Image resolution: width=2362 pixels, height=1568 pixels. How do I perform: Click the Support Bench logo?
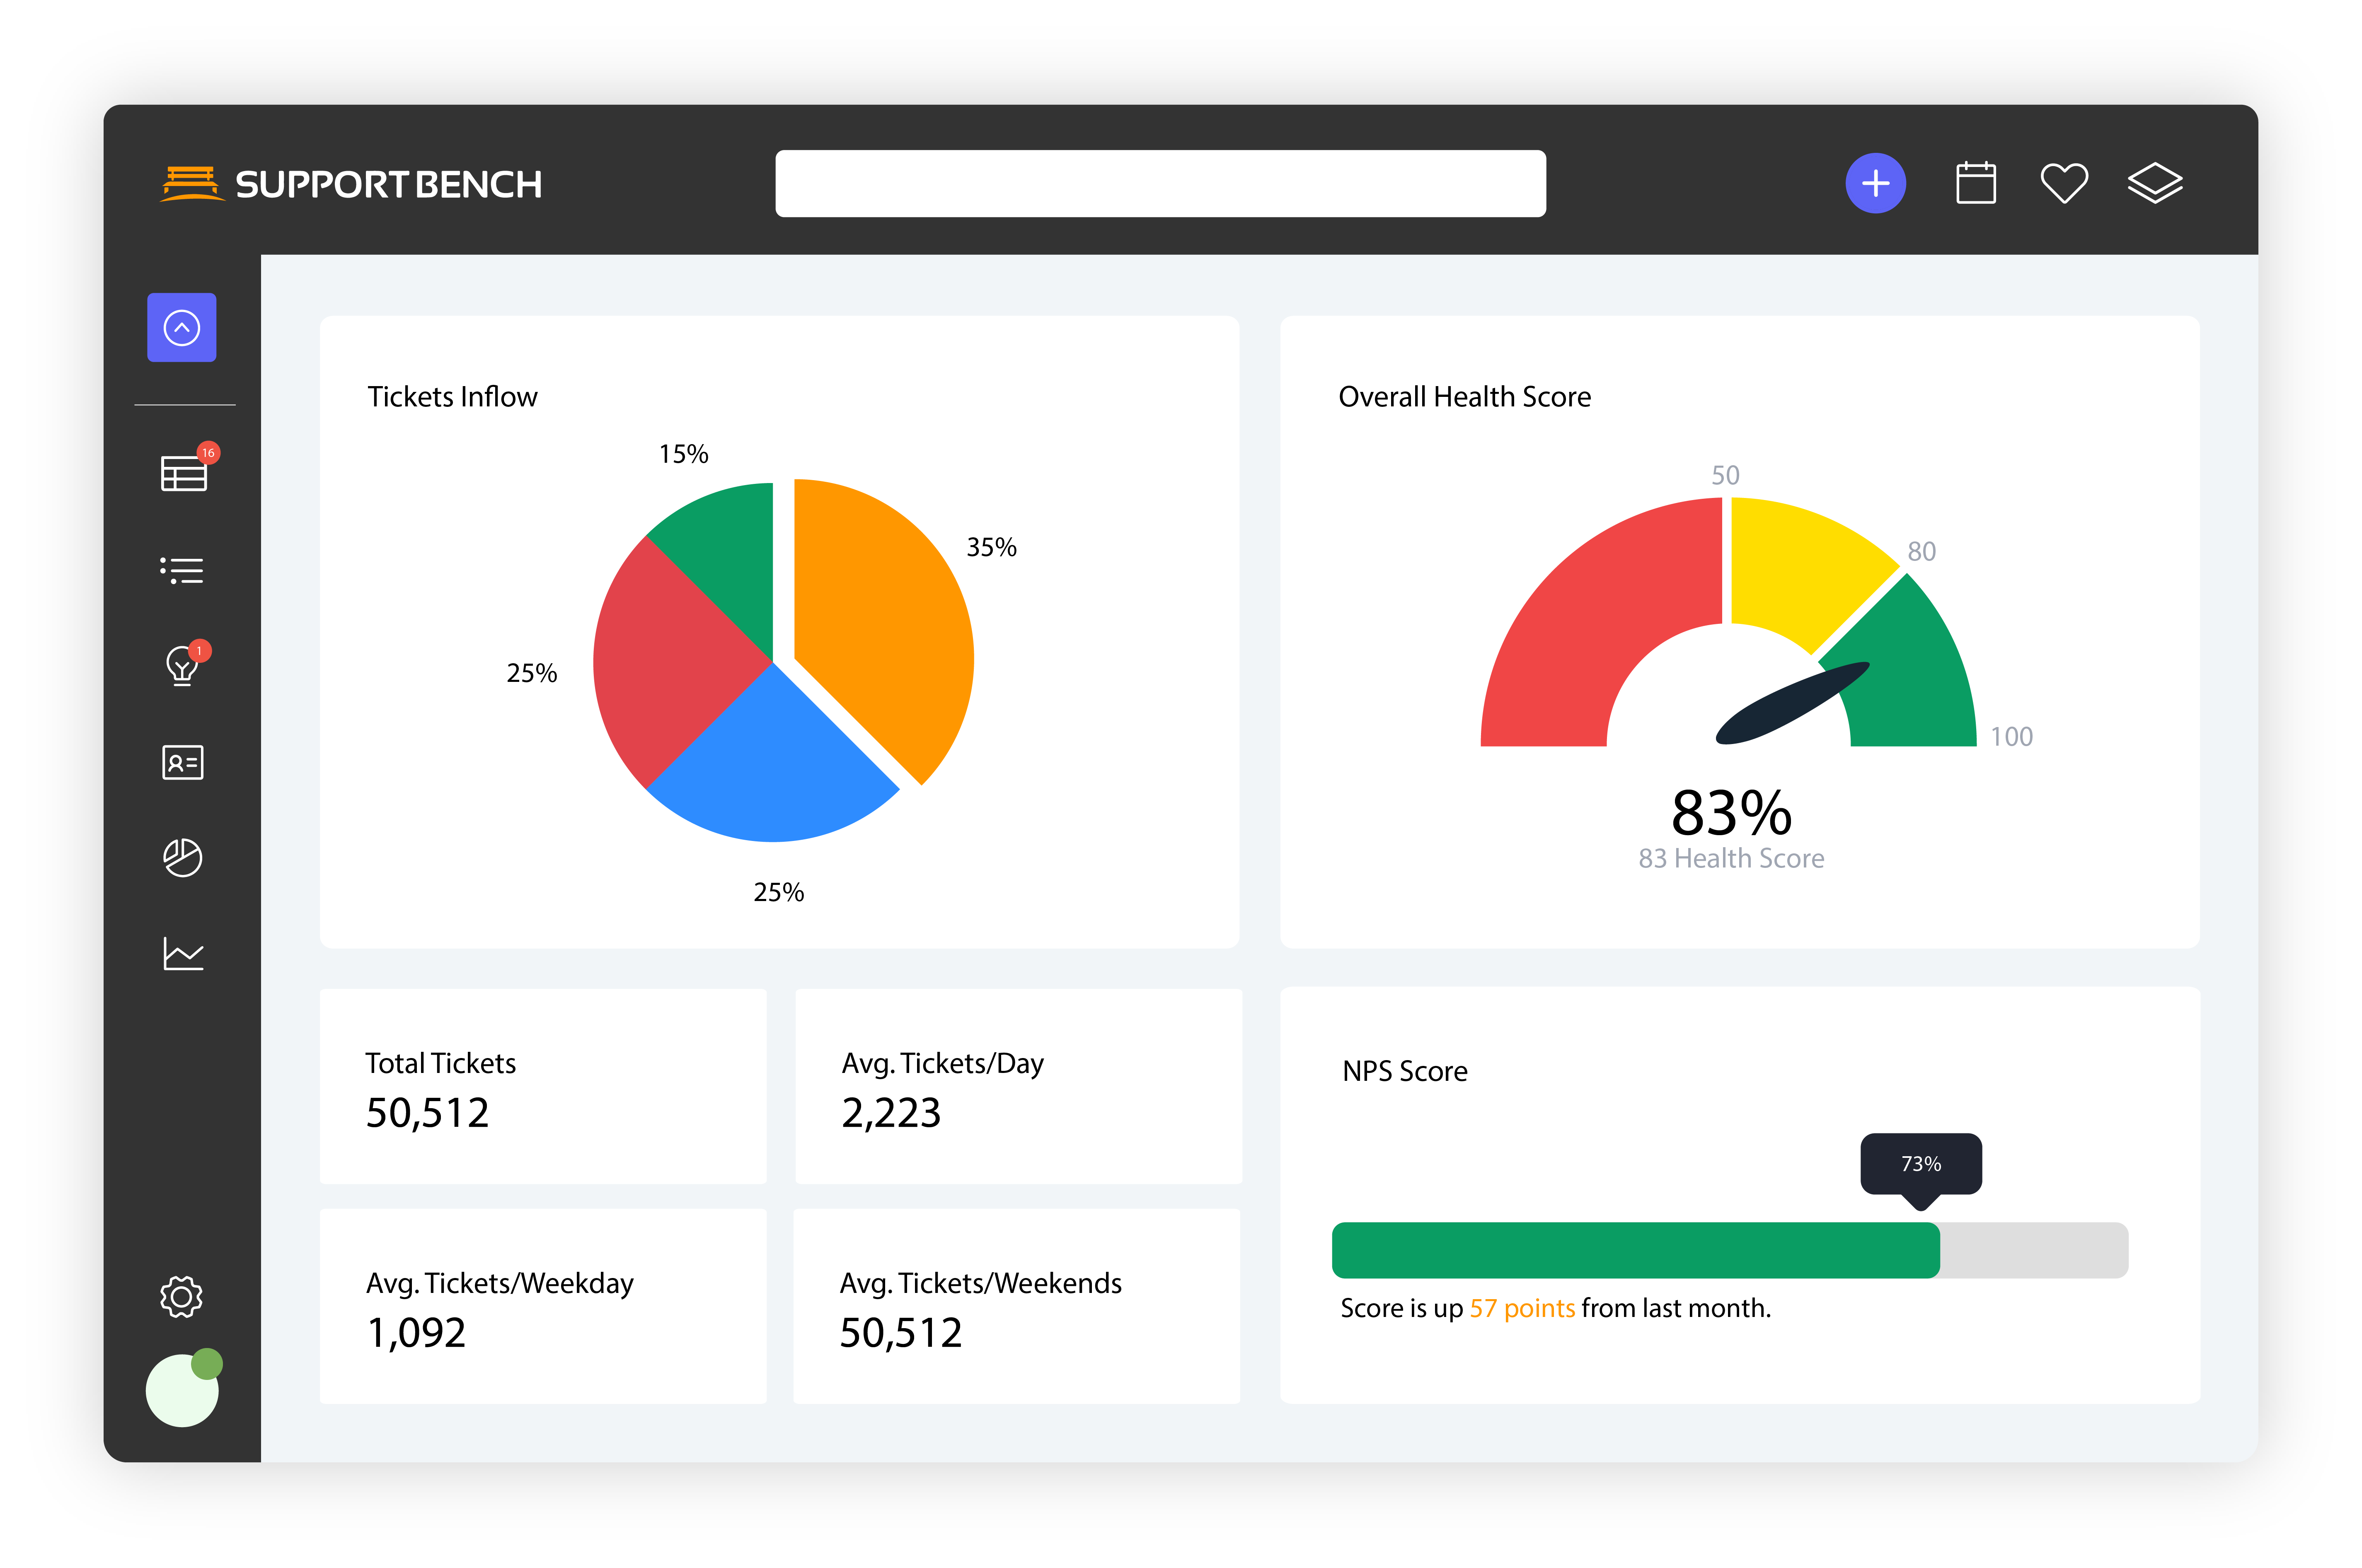(351, 184)
